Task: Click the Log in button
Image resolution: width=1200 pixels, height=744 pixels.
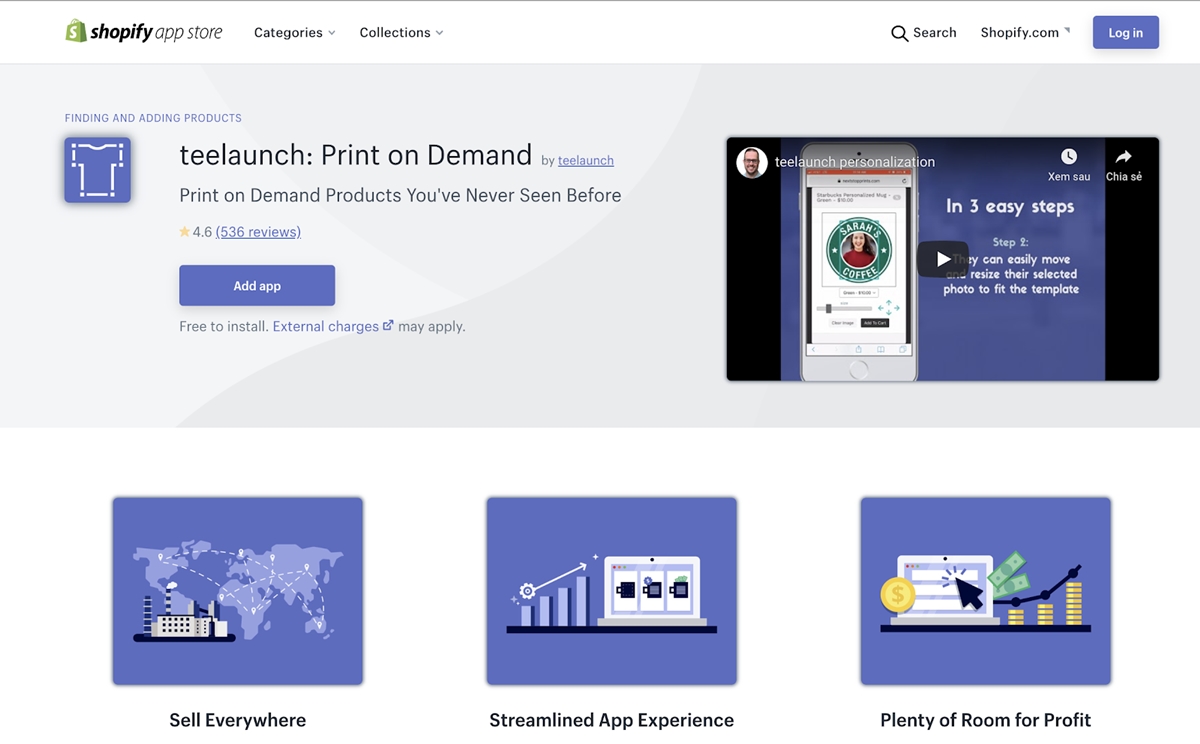Action: tap(1126, 33)
